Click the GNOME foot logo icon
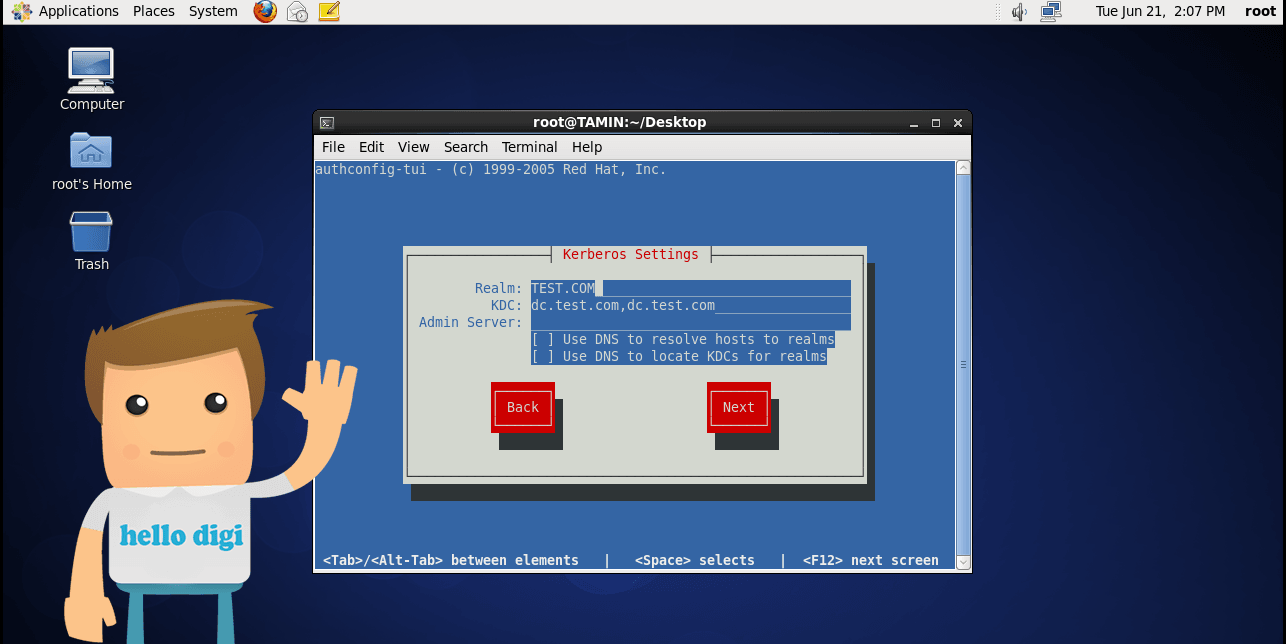 21,11
